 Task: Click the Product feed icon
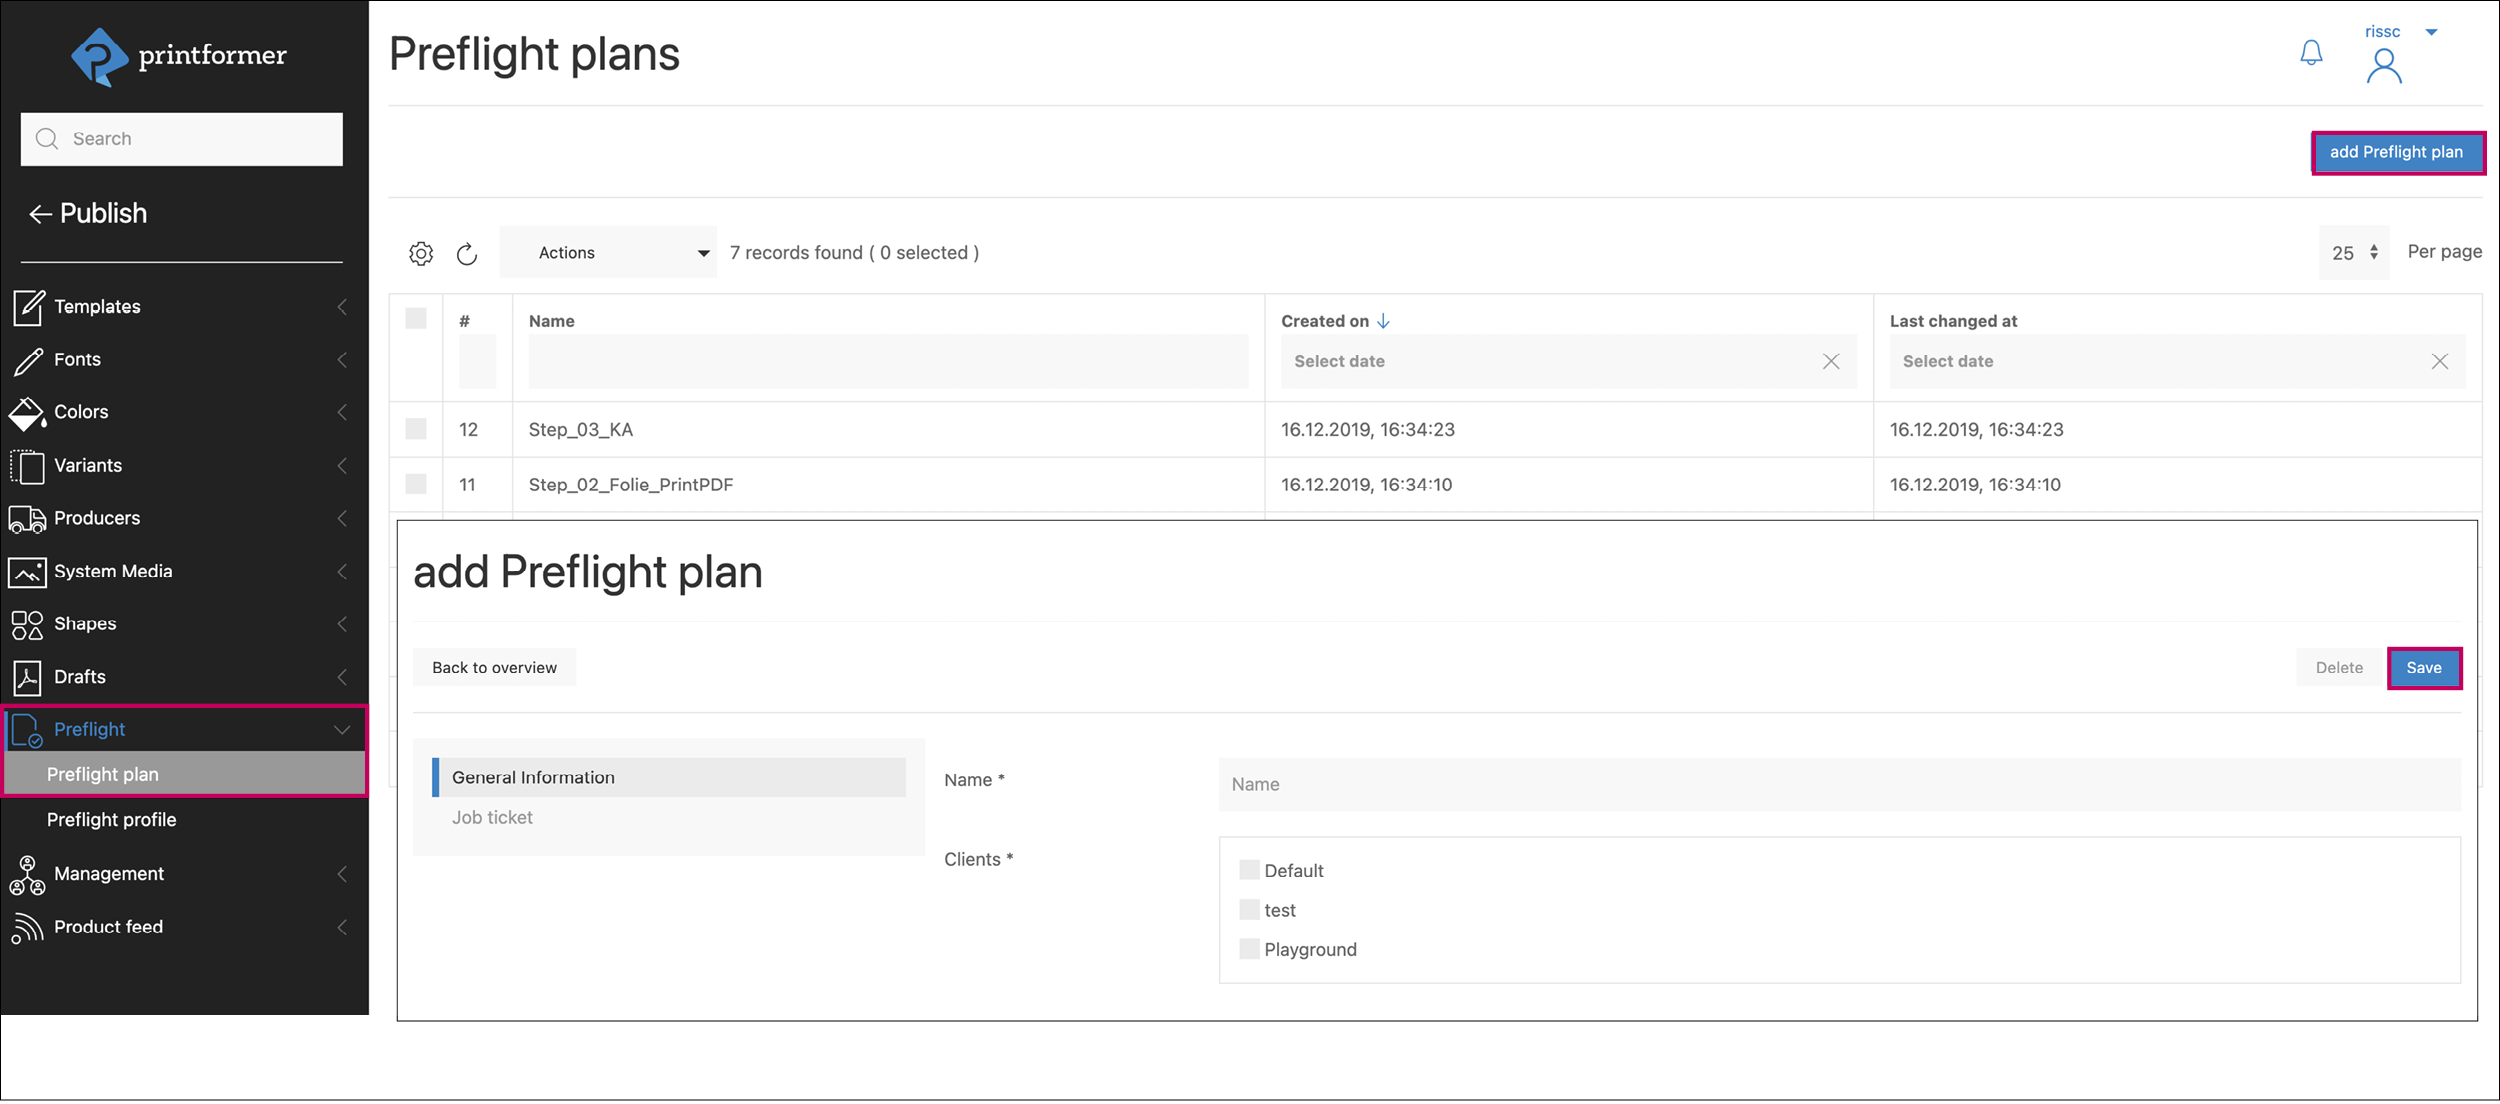27,928
